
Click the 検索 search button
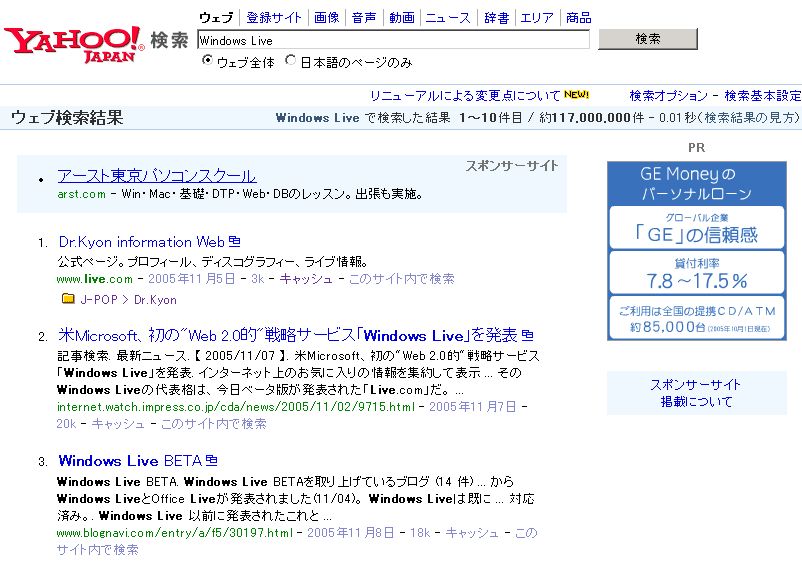coord(648,39)
